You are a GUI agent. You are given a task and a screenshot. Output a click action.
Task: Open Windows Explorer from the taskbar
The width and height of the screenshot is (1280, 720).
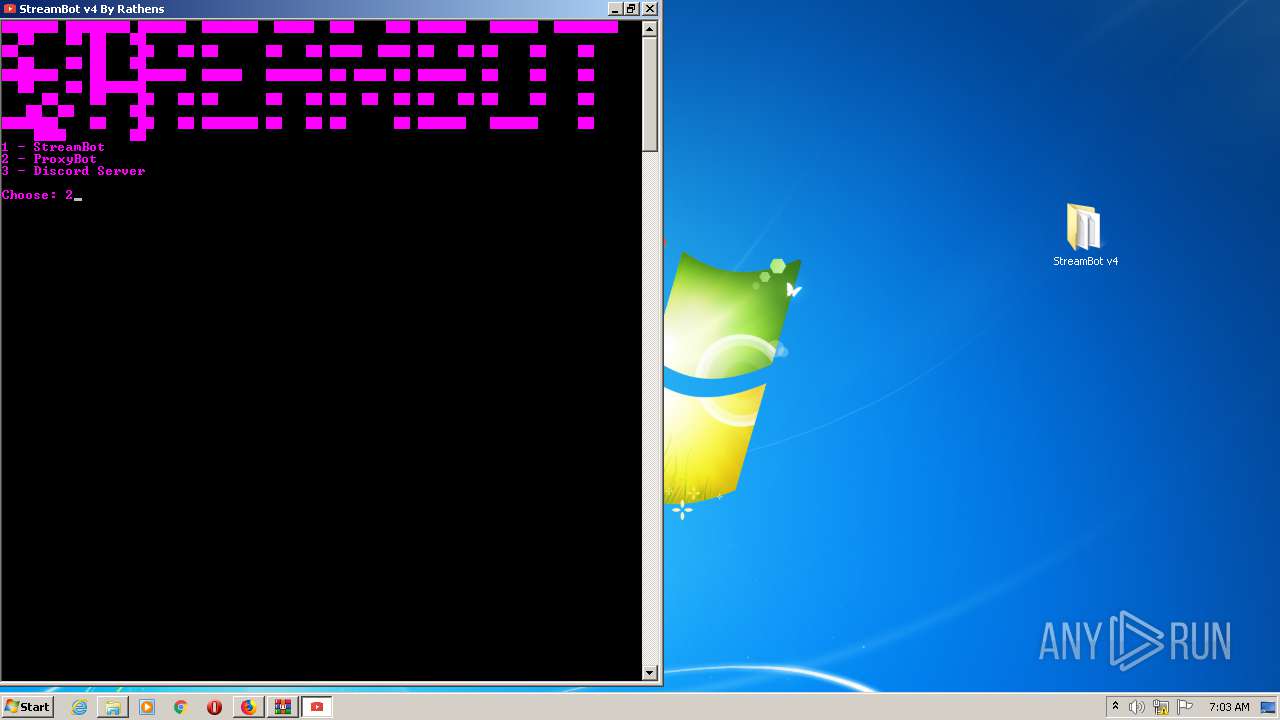(113, 707)
